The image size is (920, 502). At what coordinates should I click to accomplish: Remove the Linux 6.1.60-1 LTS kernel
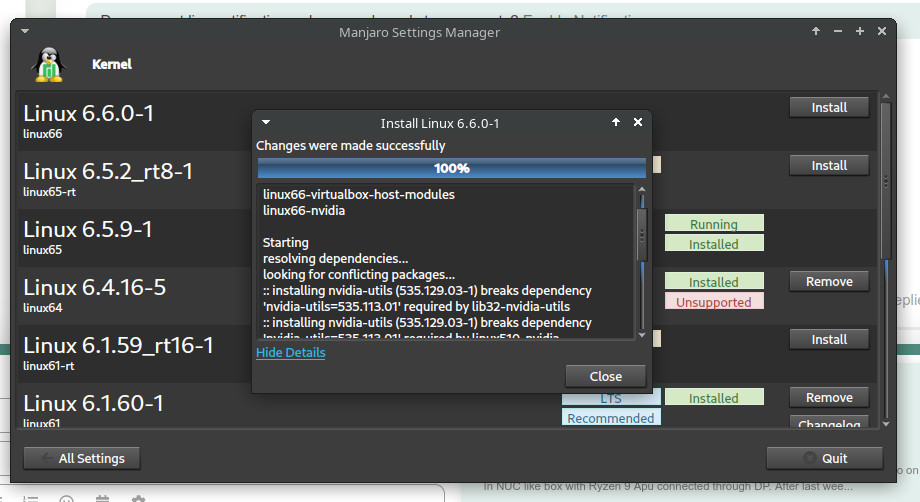pyautogui.click(x=829, y=398)
